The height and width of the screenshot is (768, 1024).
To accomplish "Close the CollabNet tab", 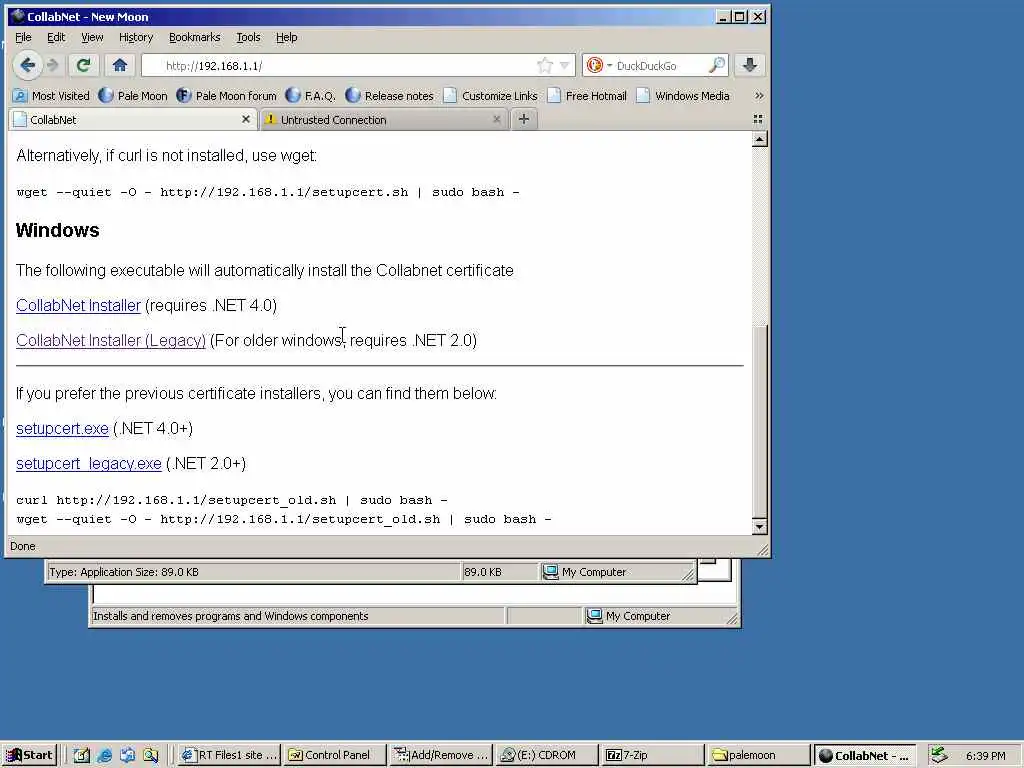I will pos(246,120).
